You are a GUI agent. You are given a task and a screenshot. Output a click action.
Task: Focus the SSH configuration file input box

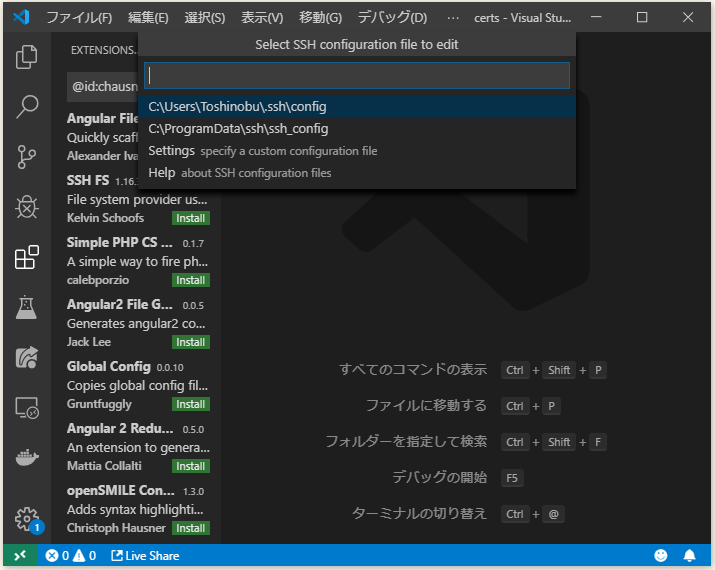point(357,76)
